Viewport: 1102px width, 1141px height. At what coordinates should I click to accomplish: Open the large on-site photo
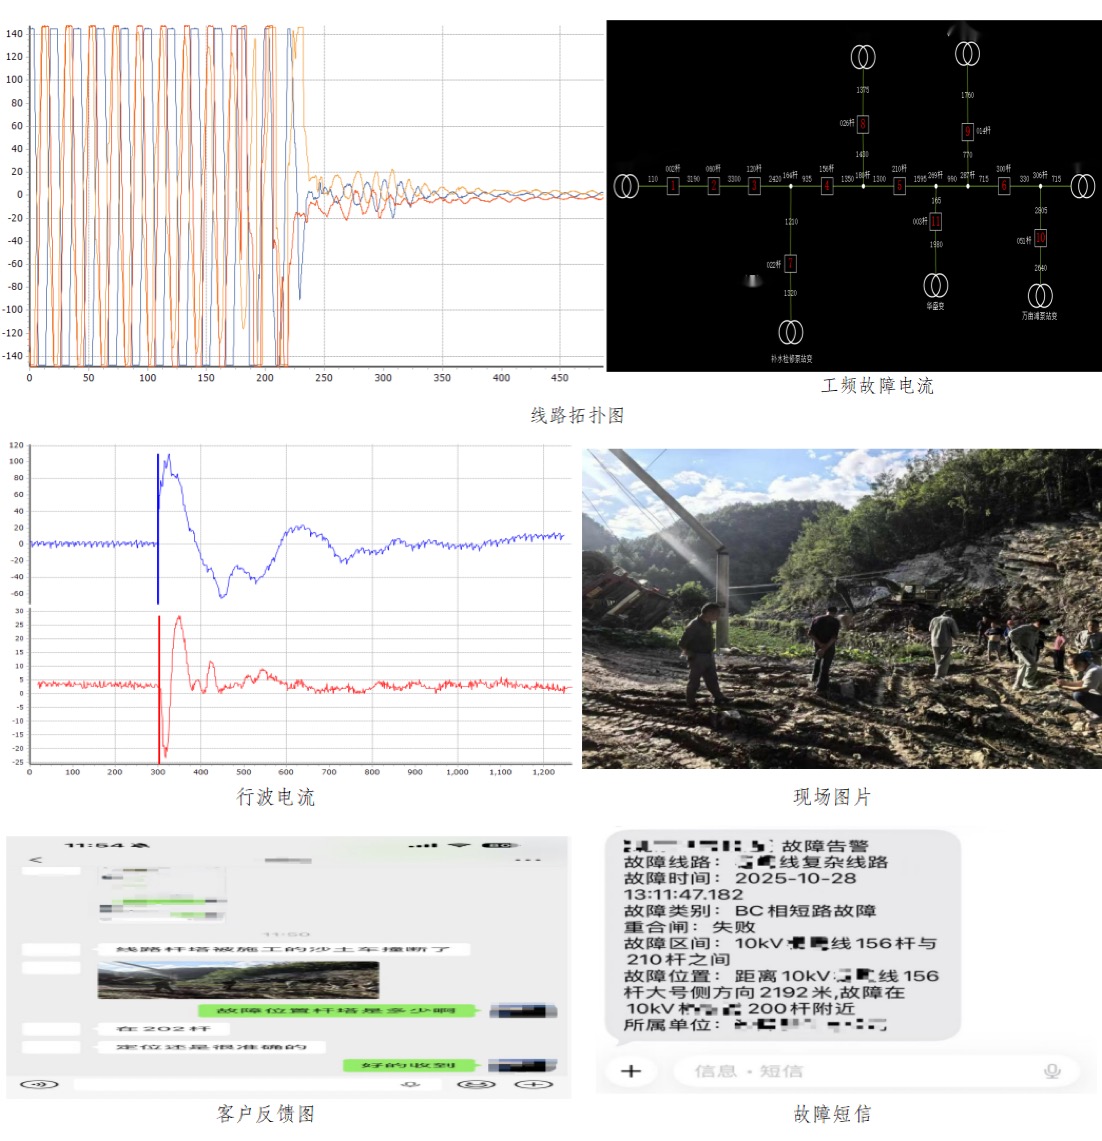point(841,608)
